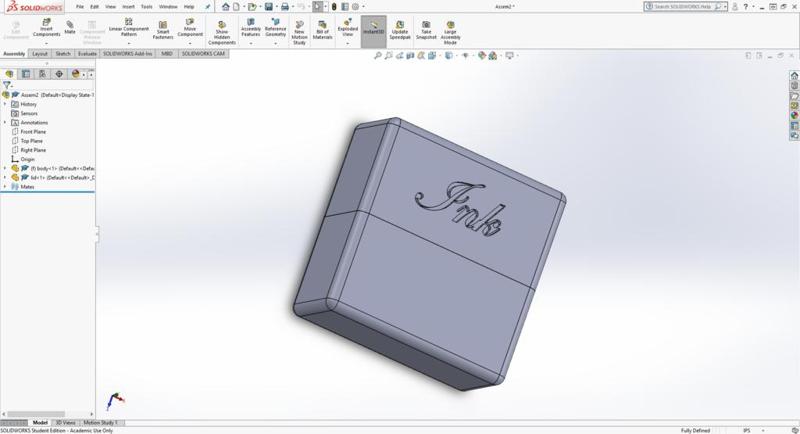Expand the lid<1> component node
The height and width of the screenshot is (434, 800).
[5, 177]
